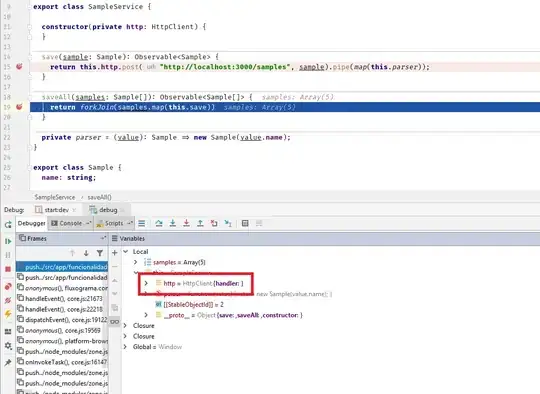Image resolution: width=540 pixels, height=394 pixels.
Task: Click the Step Over debugger icon
Action: 159,223
